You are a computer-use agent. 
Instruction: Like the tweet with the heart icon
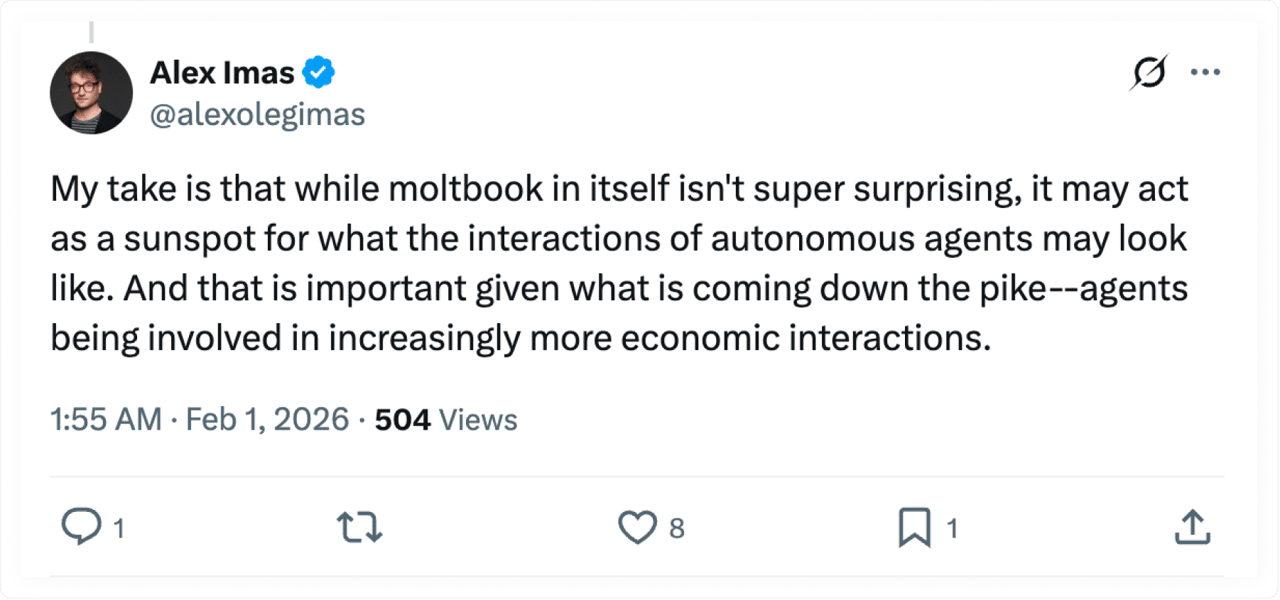[637, 527]
